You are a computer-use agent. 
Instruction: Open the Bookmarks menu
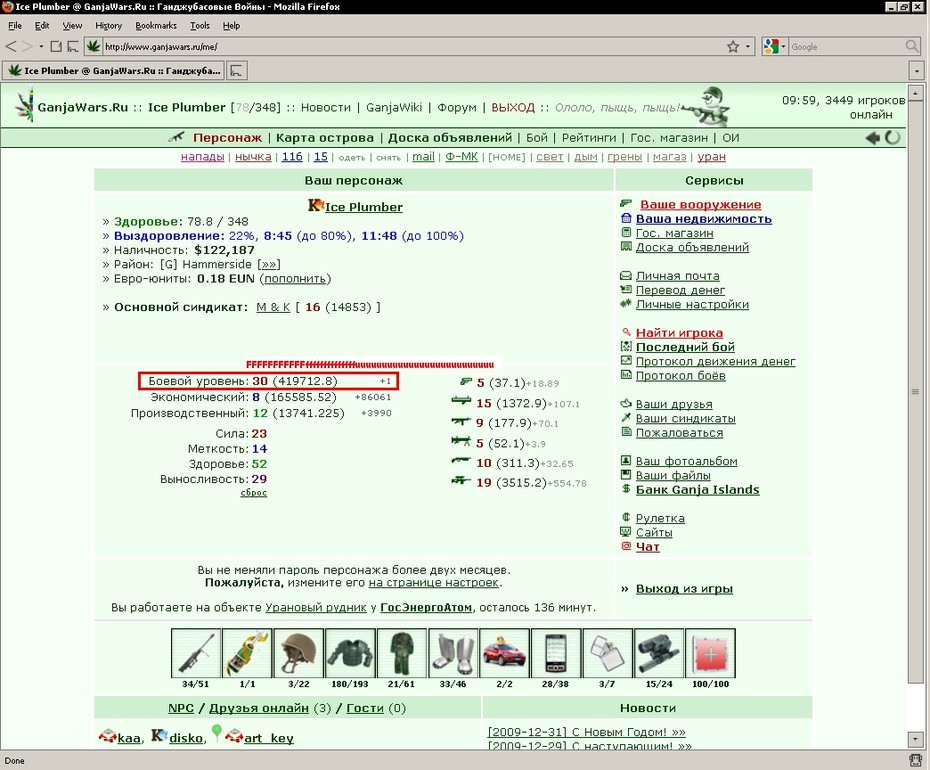click(156, 26)
